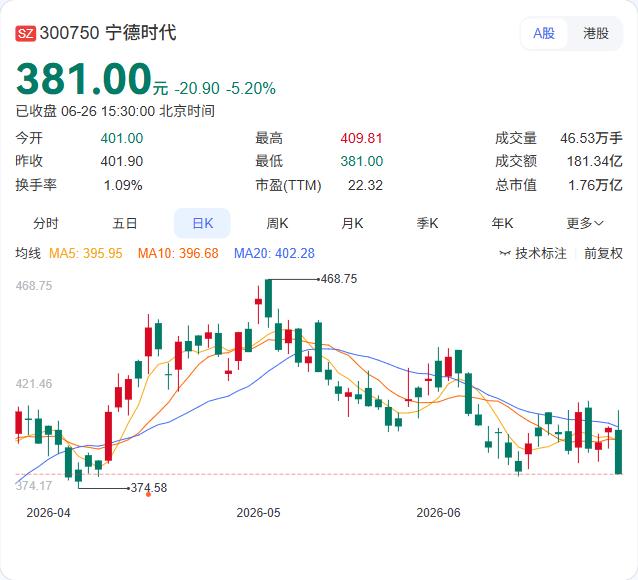638x580 pixels.
Task: Click the price change -20.90
Action: point(197,88)
